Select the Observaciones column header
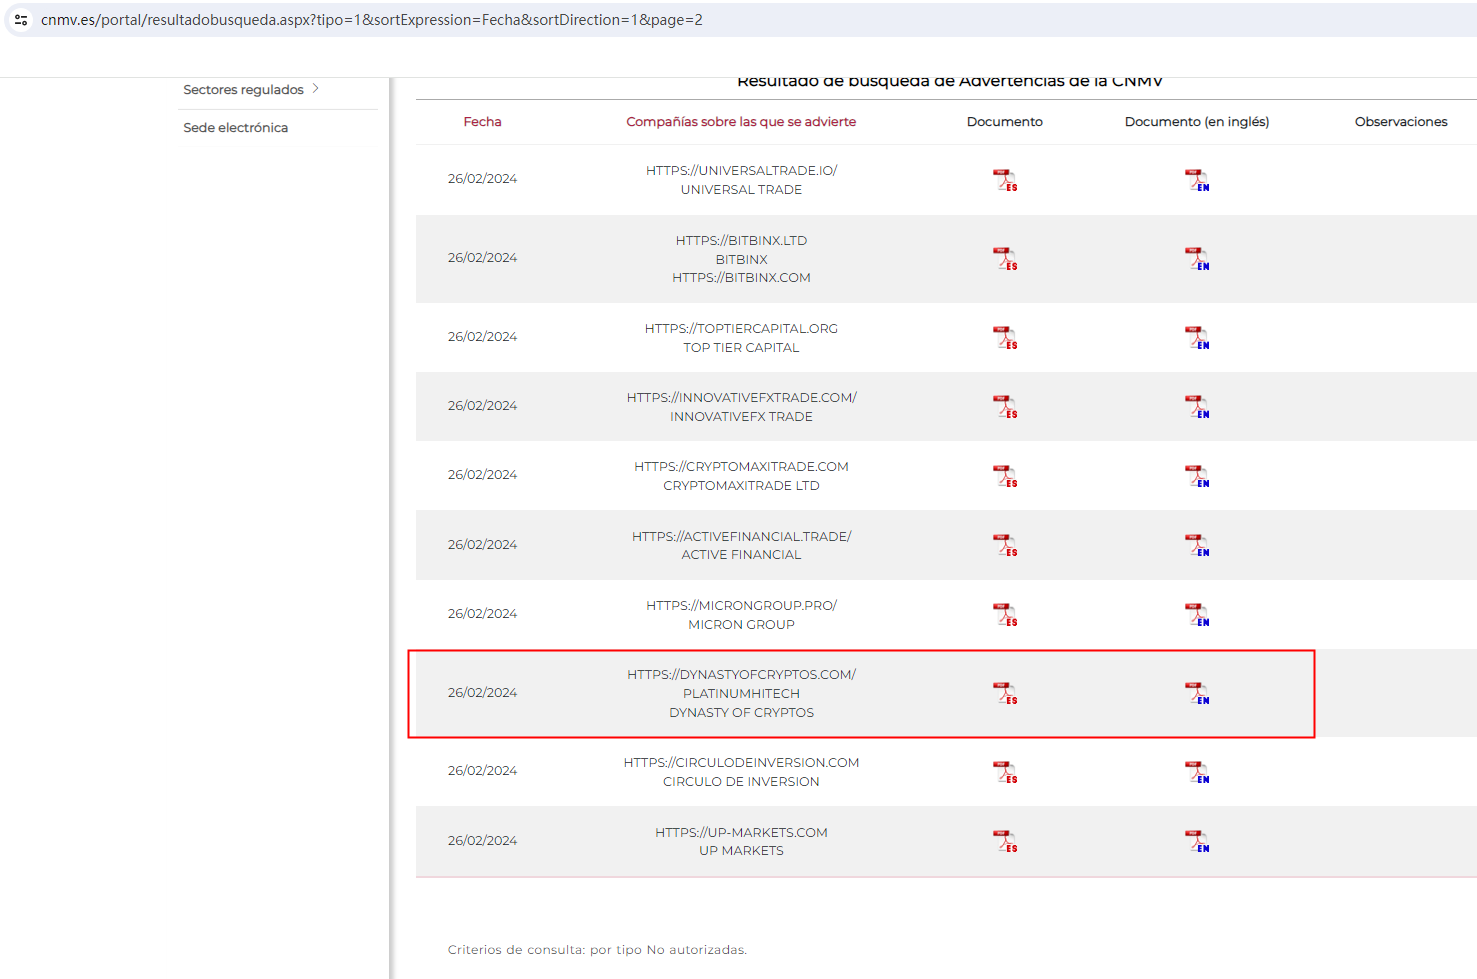Viewport: 1477px width, 979px height. click(x=1401, y=122)
